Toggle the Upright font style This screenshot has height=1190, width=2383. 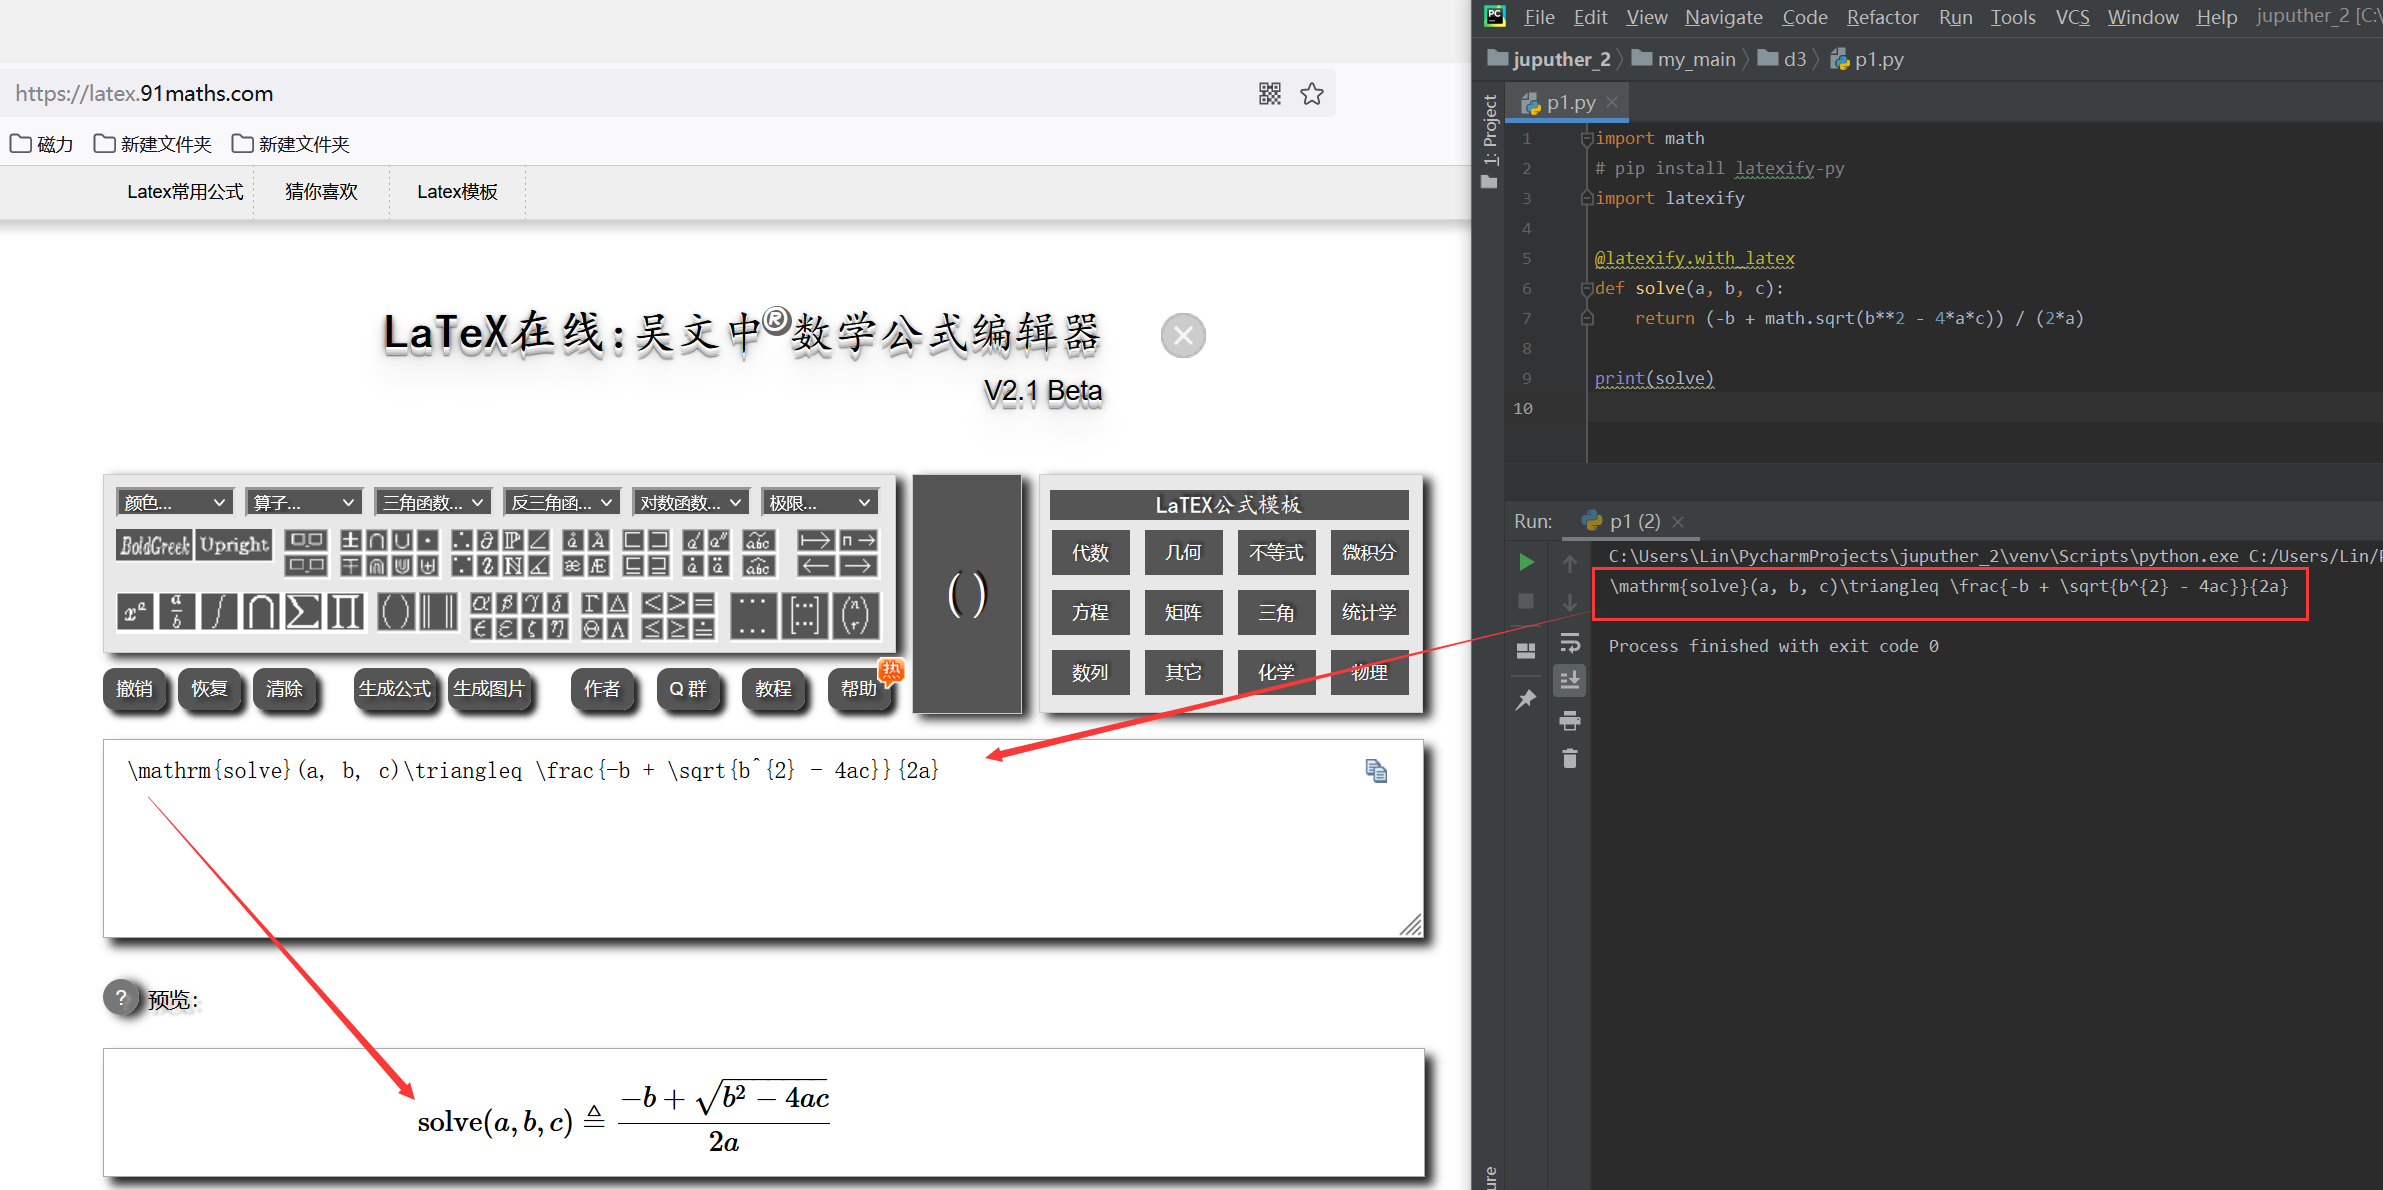233,546
